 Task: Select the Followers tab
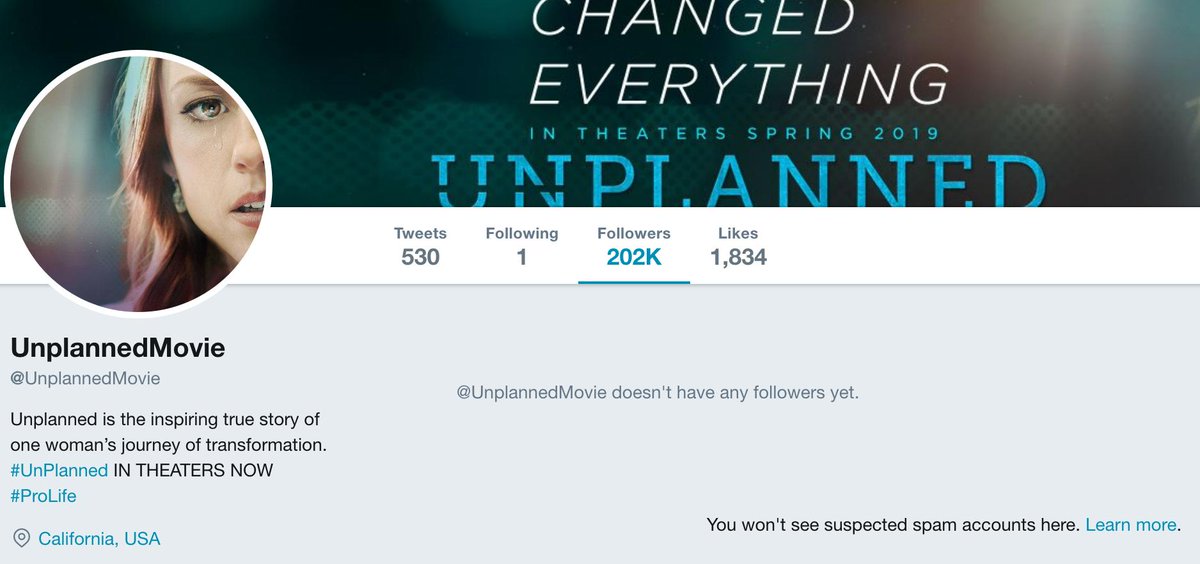pos(634,246)
